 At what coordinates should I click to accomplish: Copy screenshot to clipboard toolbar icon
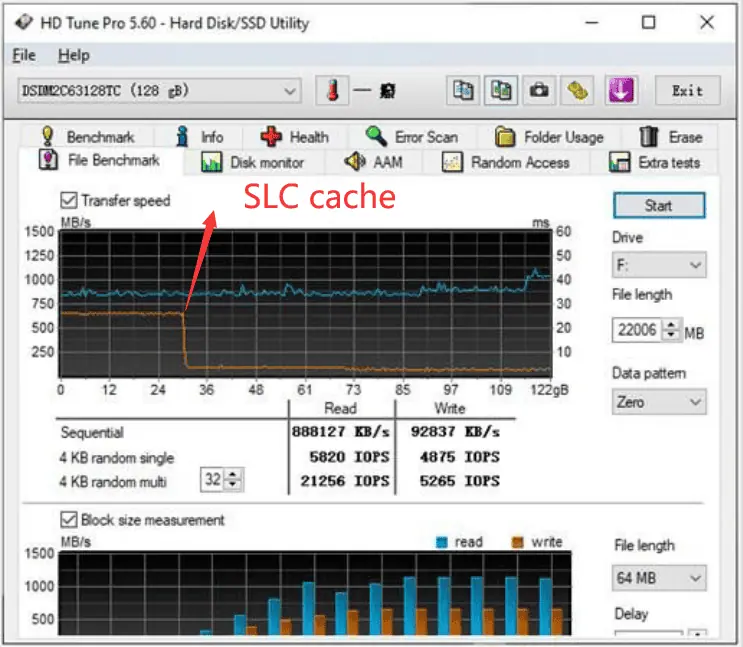point(501,90)
